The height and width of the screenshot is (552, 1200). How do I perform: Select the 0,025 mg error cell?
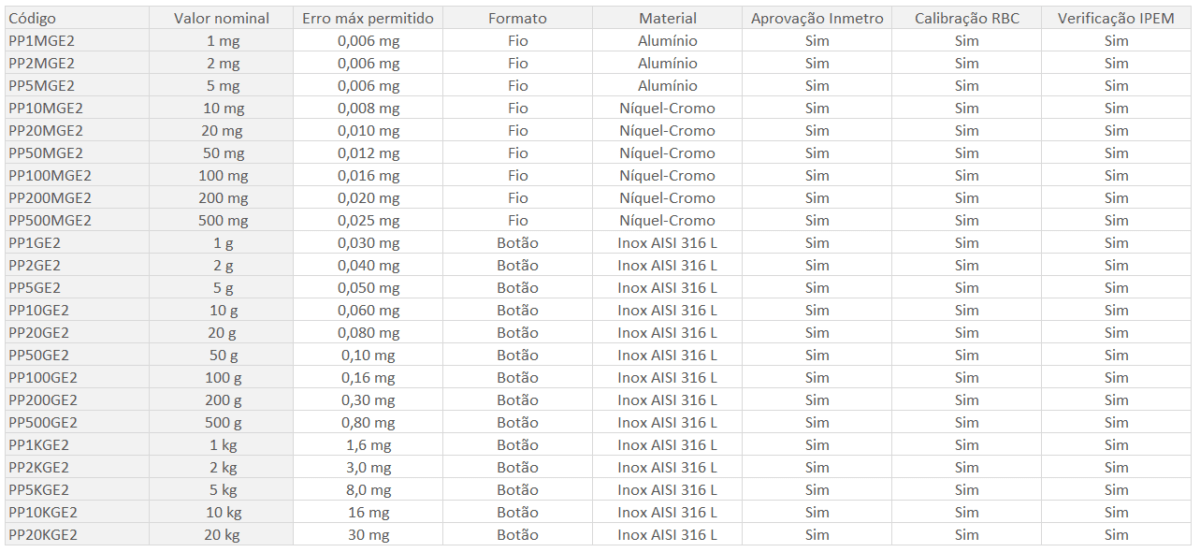pyautogui.click(x=368, y=220)
